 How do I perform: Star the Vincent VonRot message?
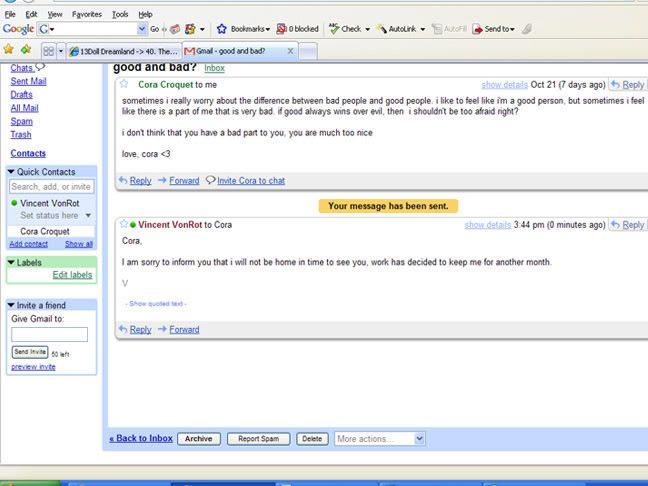[122, 225]
